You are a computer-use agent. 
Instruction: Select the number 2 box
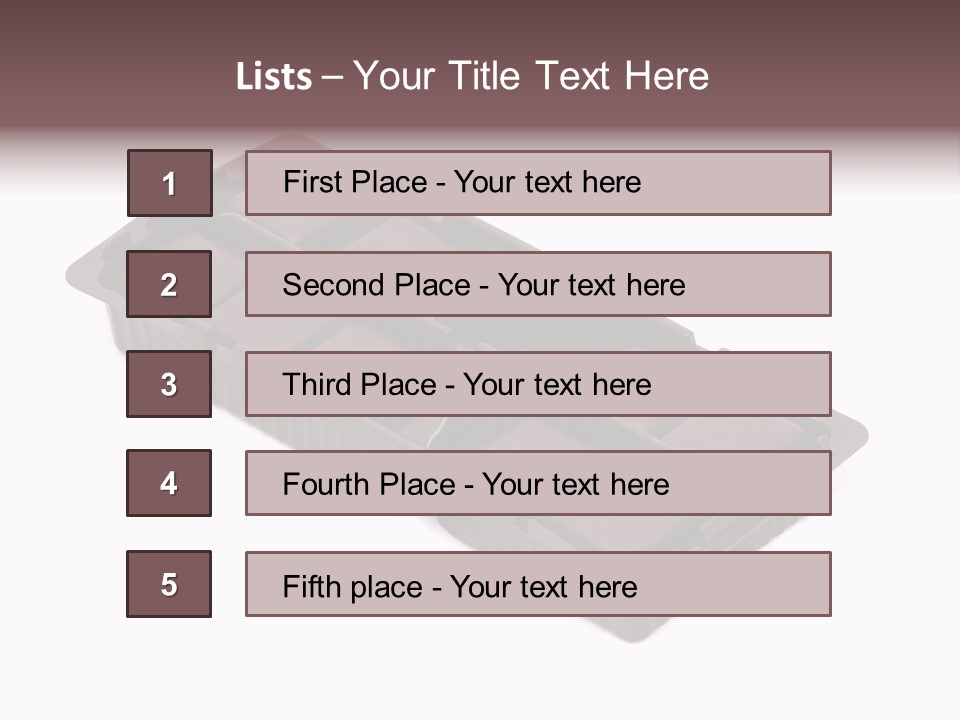pos(169,284)
